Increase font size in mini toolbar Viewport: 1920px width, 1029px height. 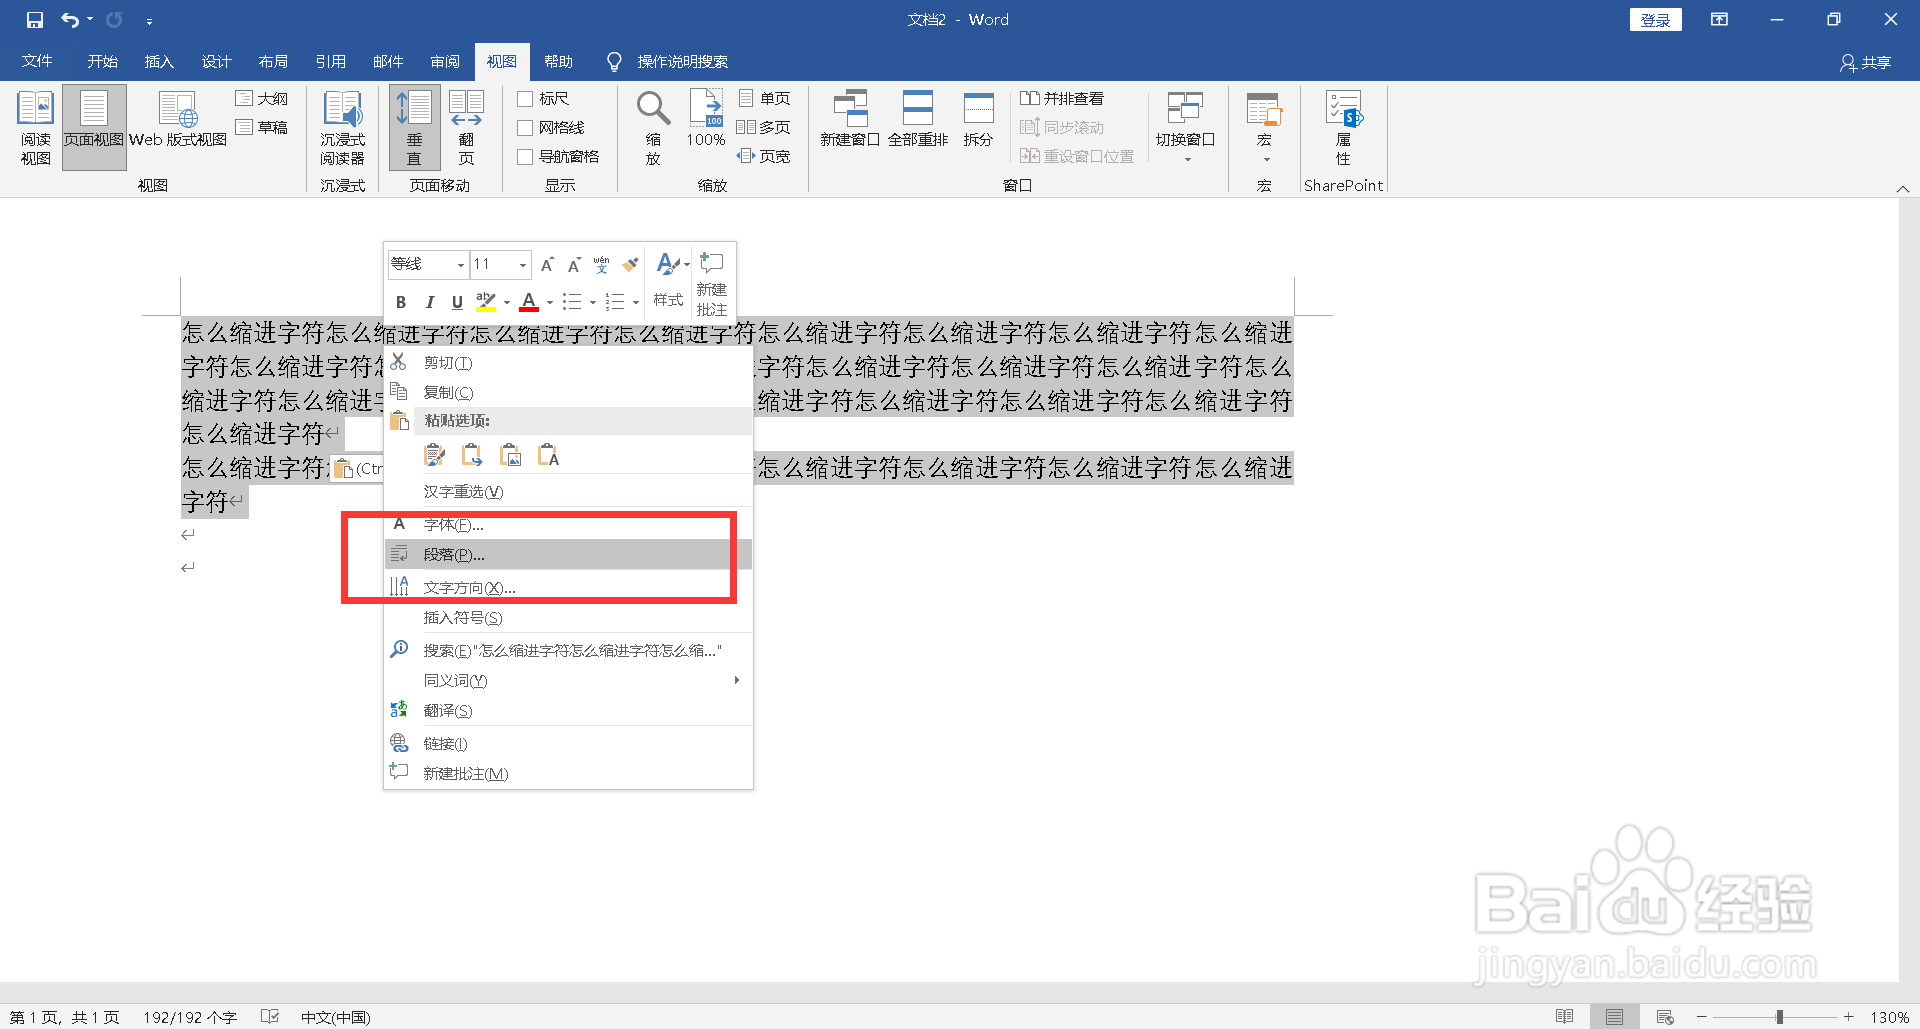pyautogui.click(x=547, y=265)
